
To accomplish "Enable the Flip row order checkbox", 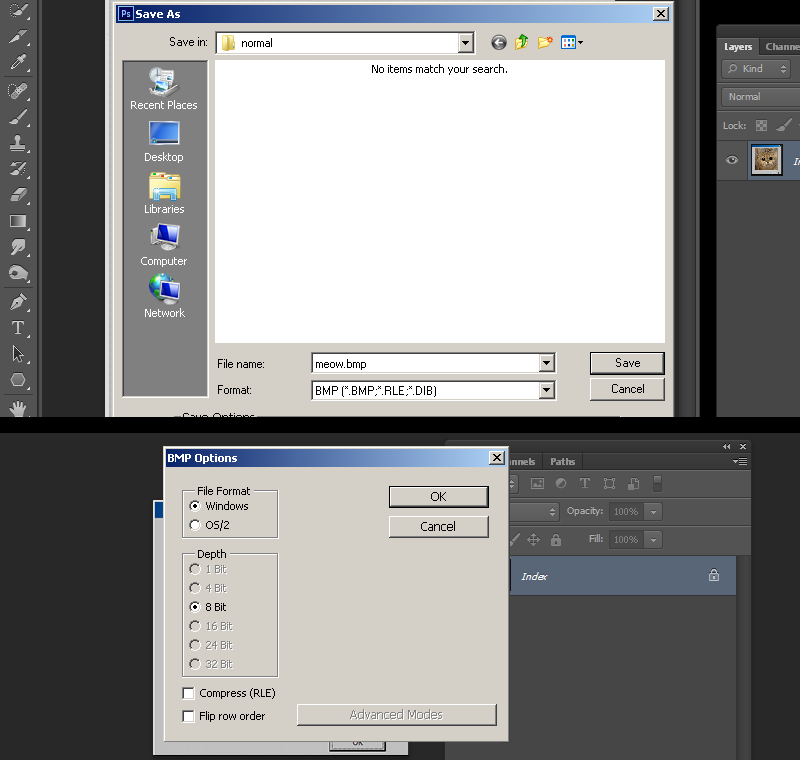I will pos(188,716).
